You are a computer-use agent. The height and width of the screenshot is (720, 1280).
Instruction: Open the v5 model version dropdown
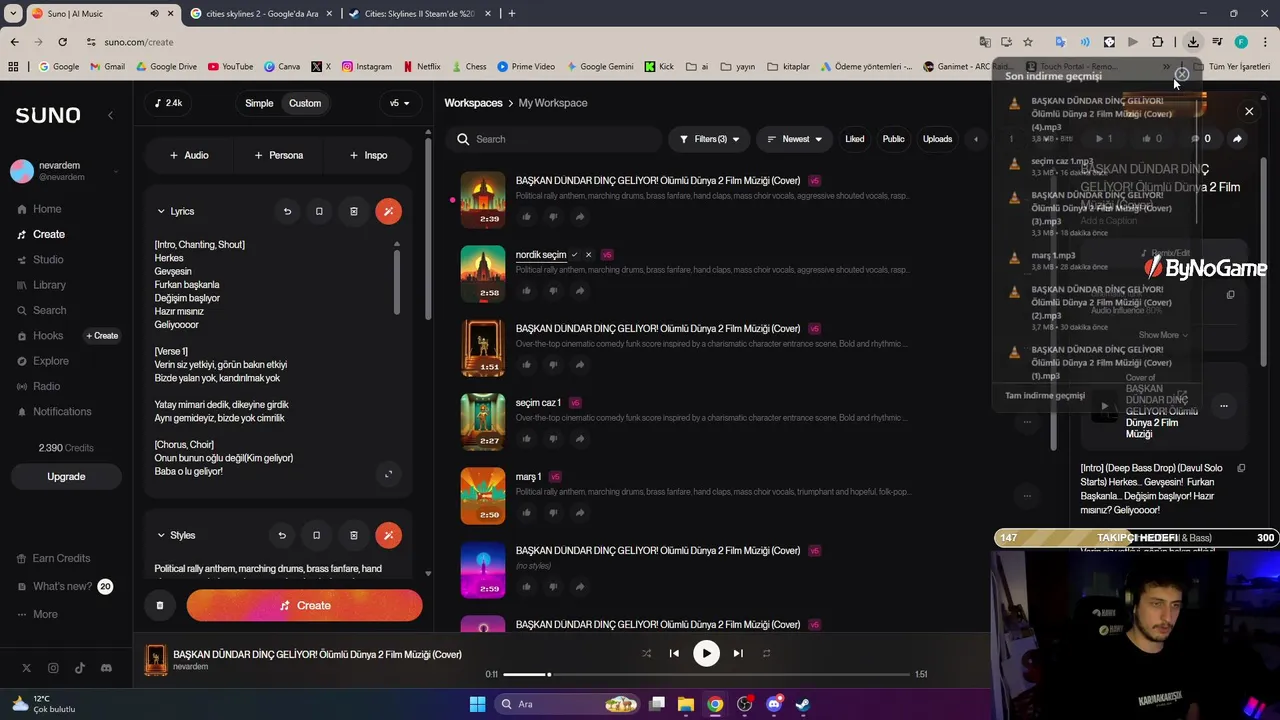tap(400, 103)
